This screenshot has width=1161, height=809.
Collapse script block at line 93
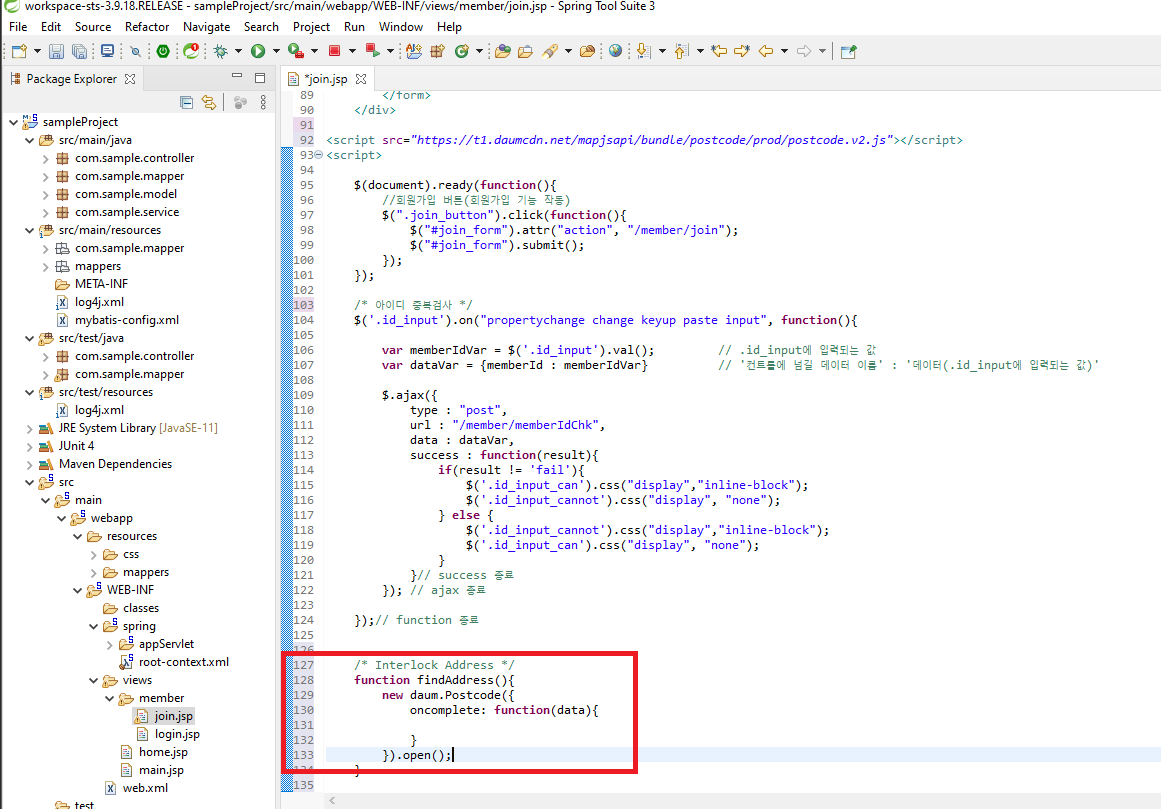tap(318, 155)
